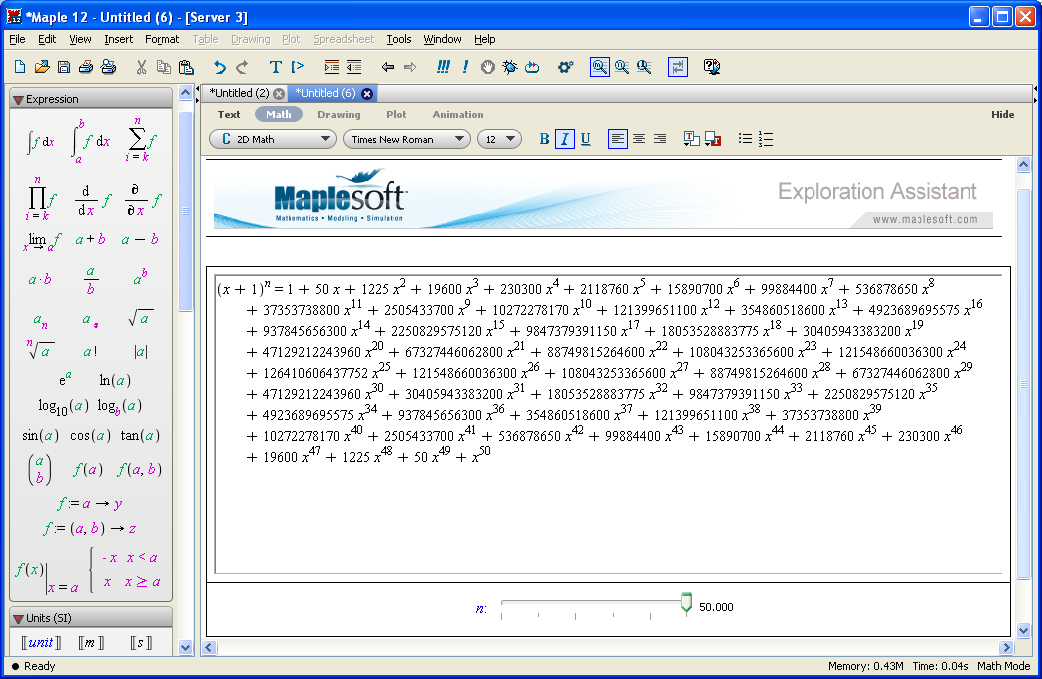This screenshot has width=1042, height=679.
Task: Insert plain text with the T icon
Action: tap(276, 67)
